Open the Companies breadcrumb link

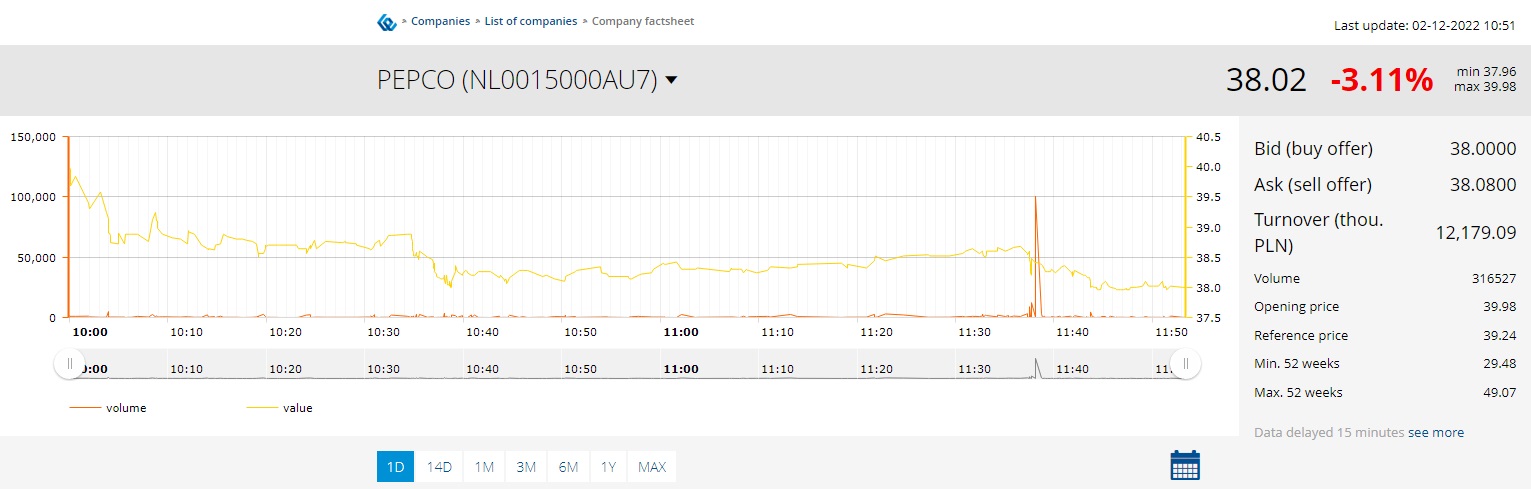pyautogui.click(x=440, y=21)
